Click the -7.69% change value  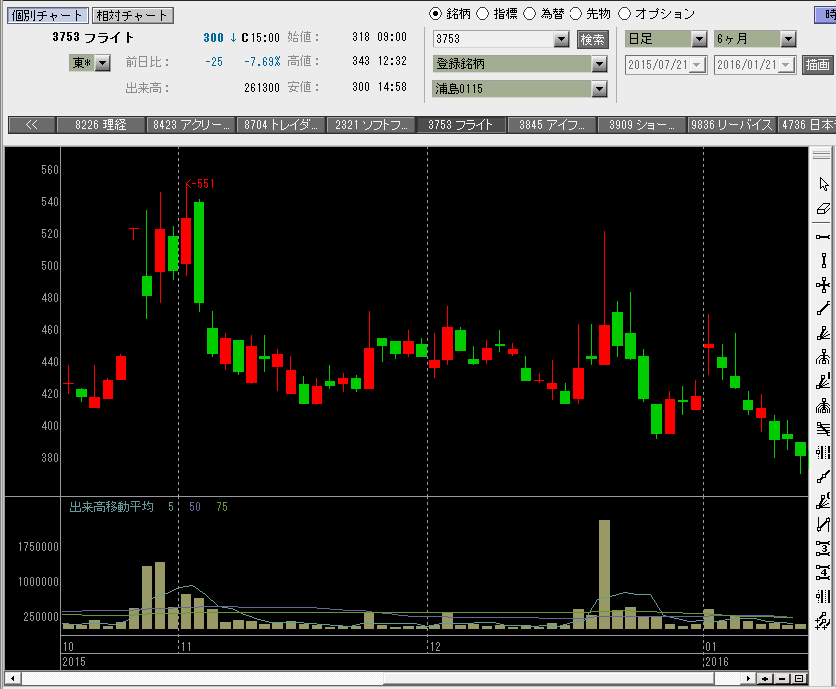coord(262,62)
